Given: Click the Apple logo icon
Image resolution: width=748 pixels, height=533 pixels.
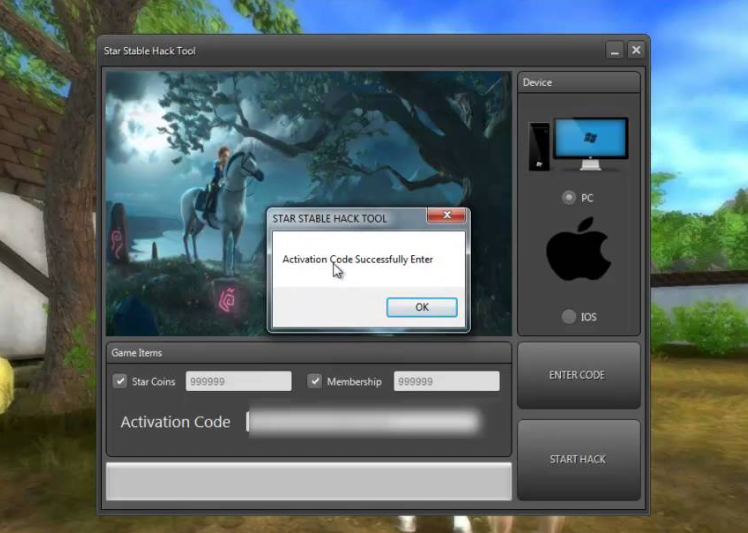Looking at the screenshot, I should click(579, 249).
